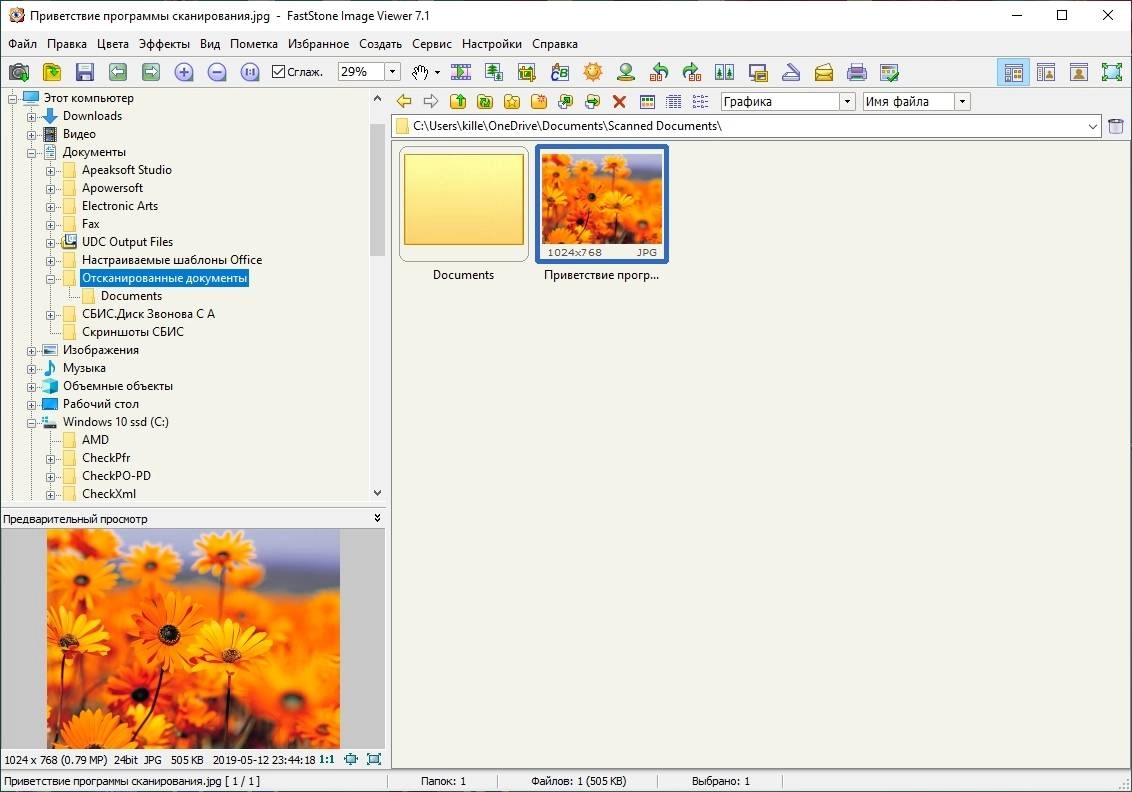Go up one folder level icon
This screenshot has width=1132, height=792.
click(x=458, y=102)
